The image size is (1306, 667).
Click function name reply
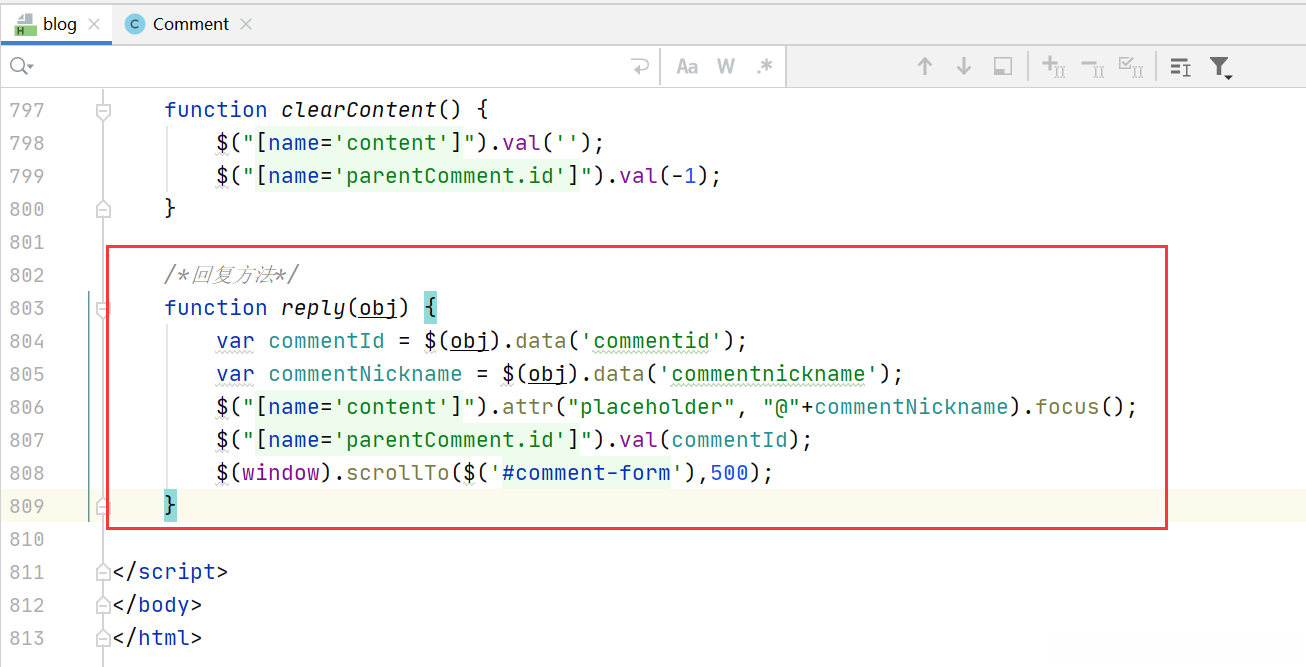pos(314,308)
